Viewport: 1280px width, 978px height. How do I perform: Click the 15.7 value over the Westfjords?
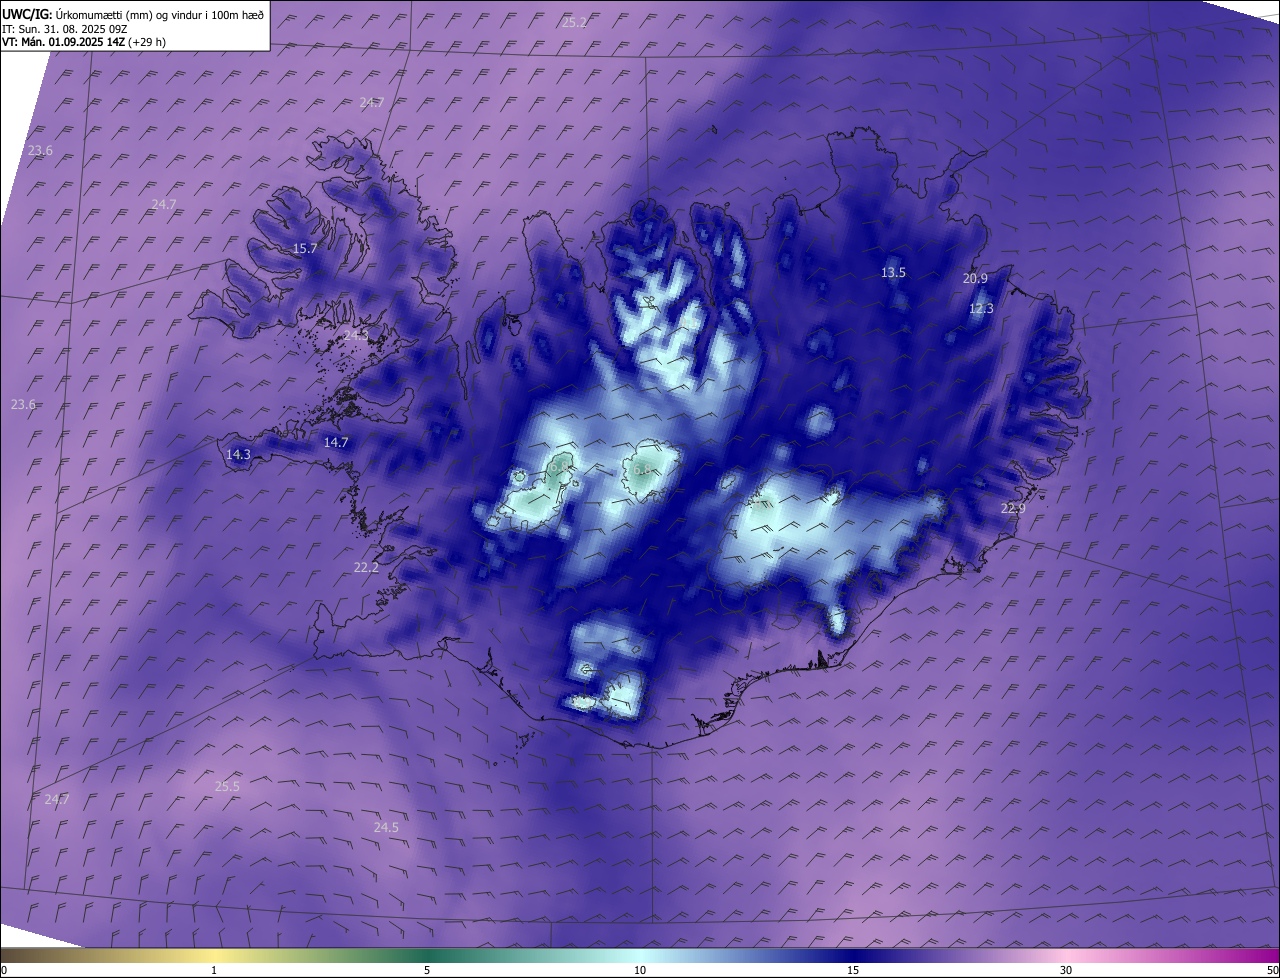click(x=305, y=248)
